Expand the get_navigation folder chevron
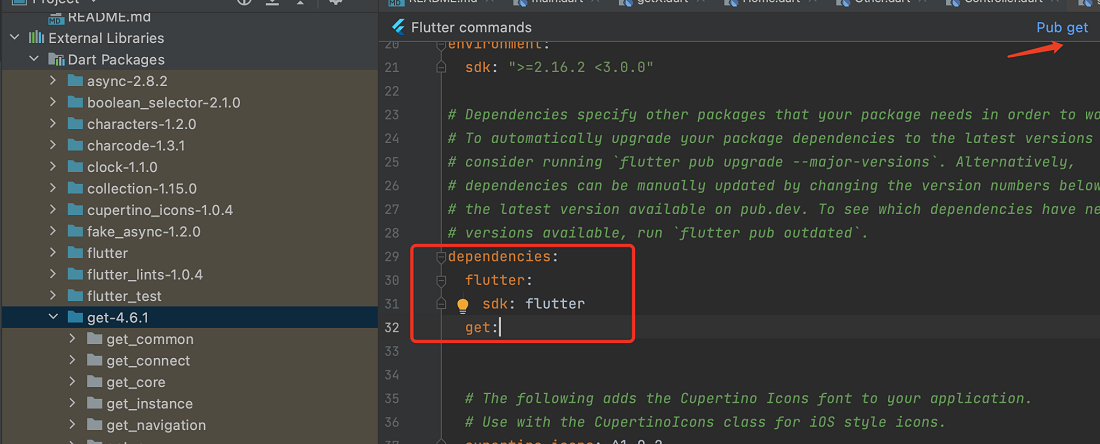Screen dimensions: 1100x444 tap(73, 424)
